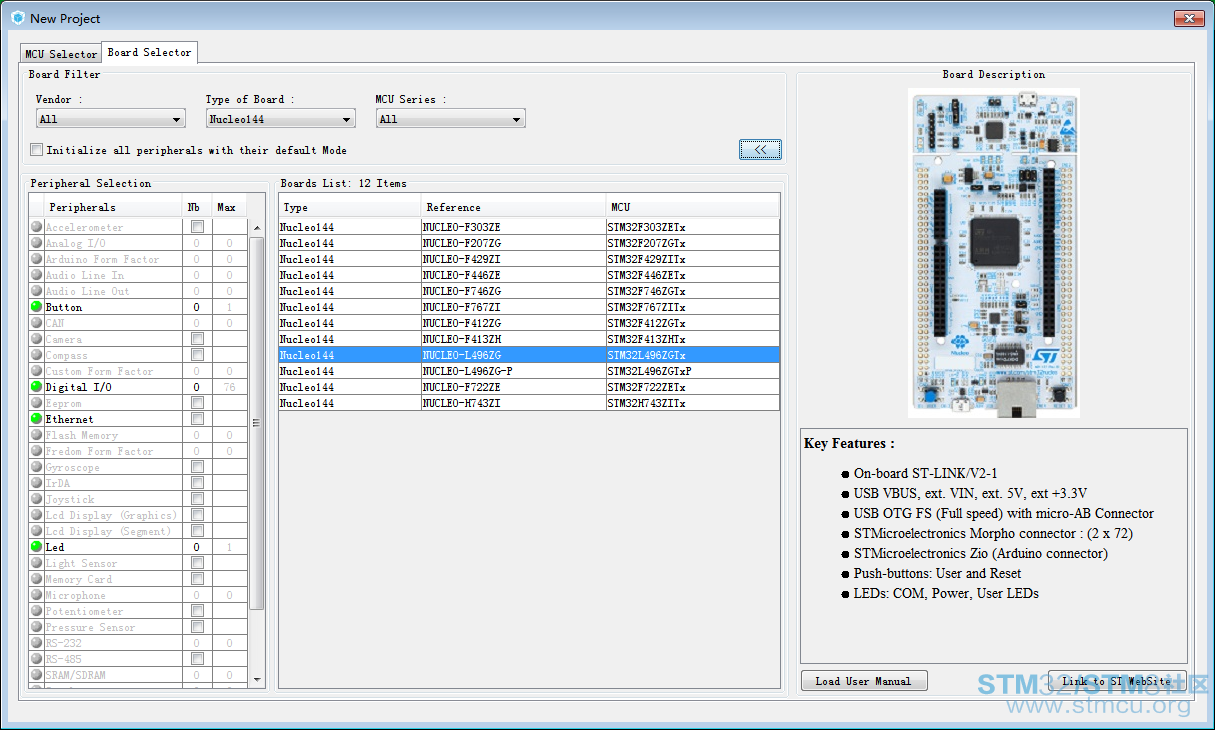
Task: Click the gray Accelerometer indicator
Action: pos(37,227)
